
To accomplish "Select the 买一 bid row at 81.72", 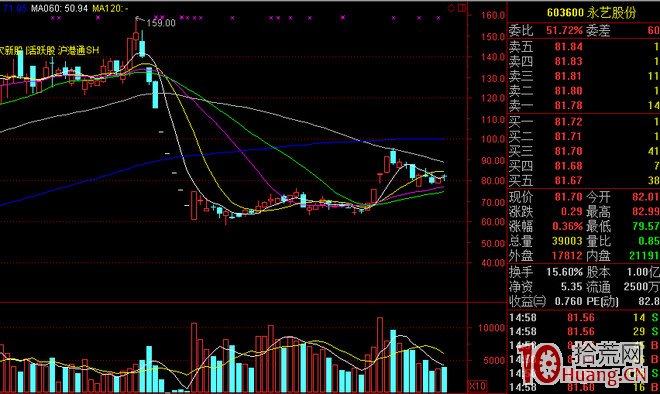I will tap(584, 122).
